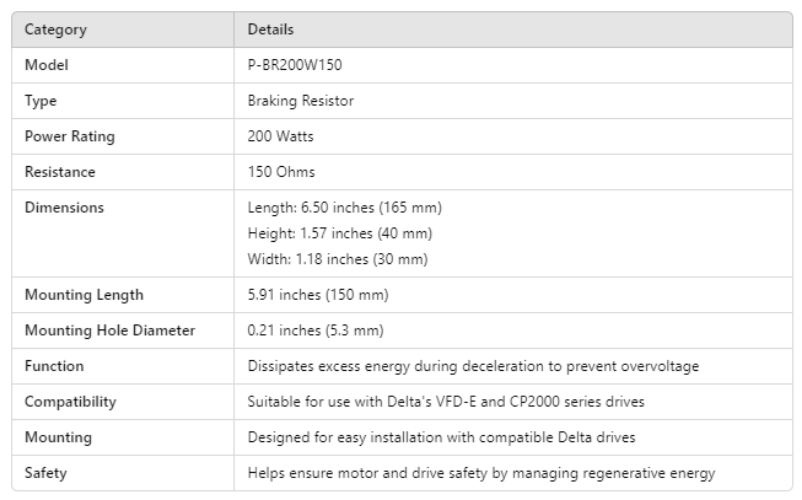Click the Safety description about regenerative energy
802x500 pixels.
(481, 473)
